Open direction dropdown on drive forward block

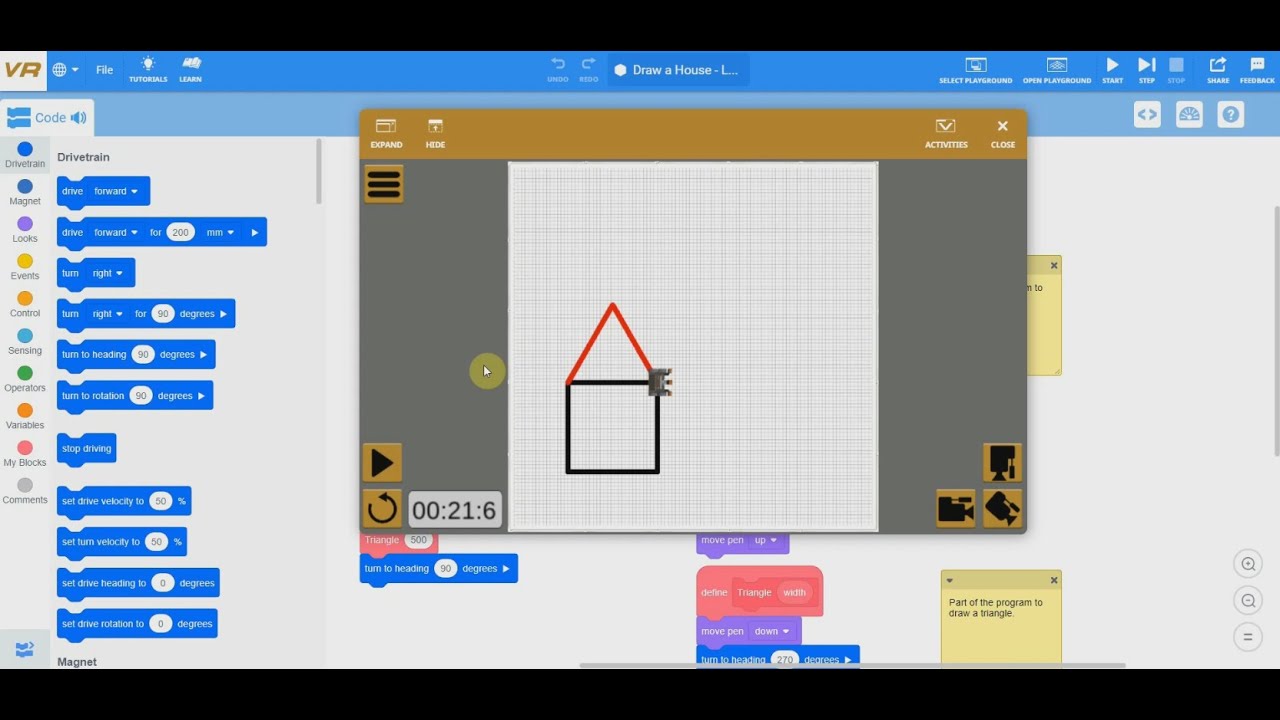point(116,191)
